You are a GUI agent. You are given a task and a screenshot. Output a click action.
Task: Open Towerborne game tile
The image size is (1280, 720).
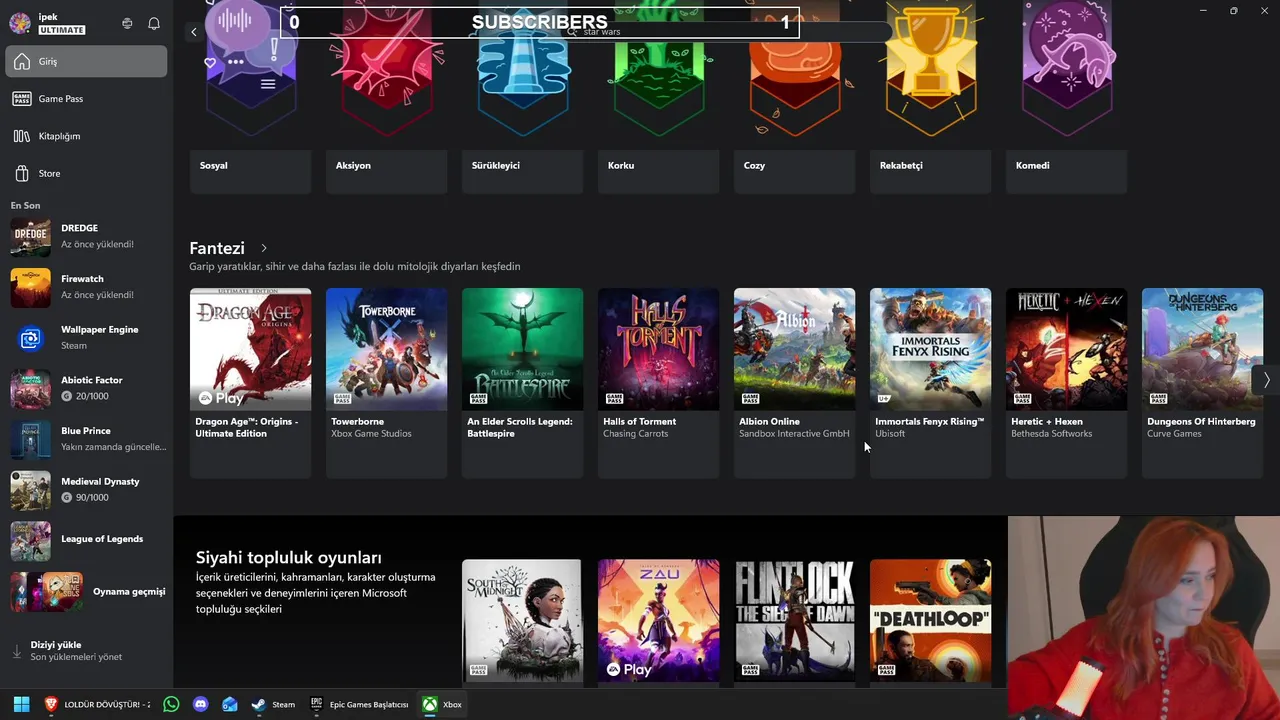click(x=386, y=383)
